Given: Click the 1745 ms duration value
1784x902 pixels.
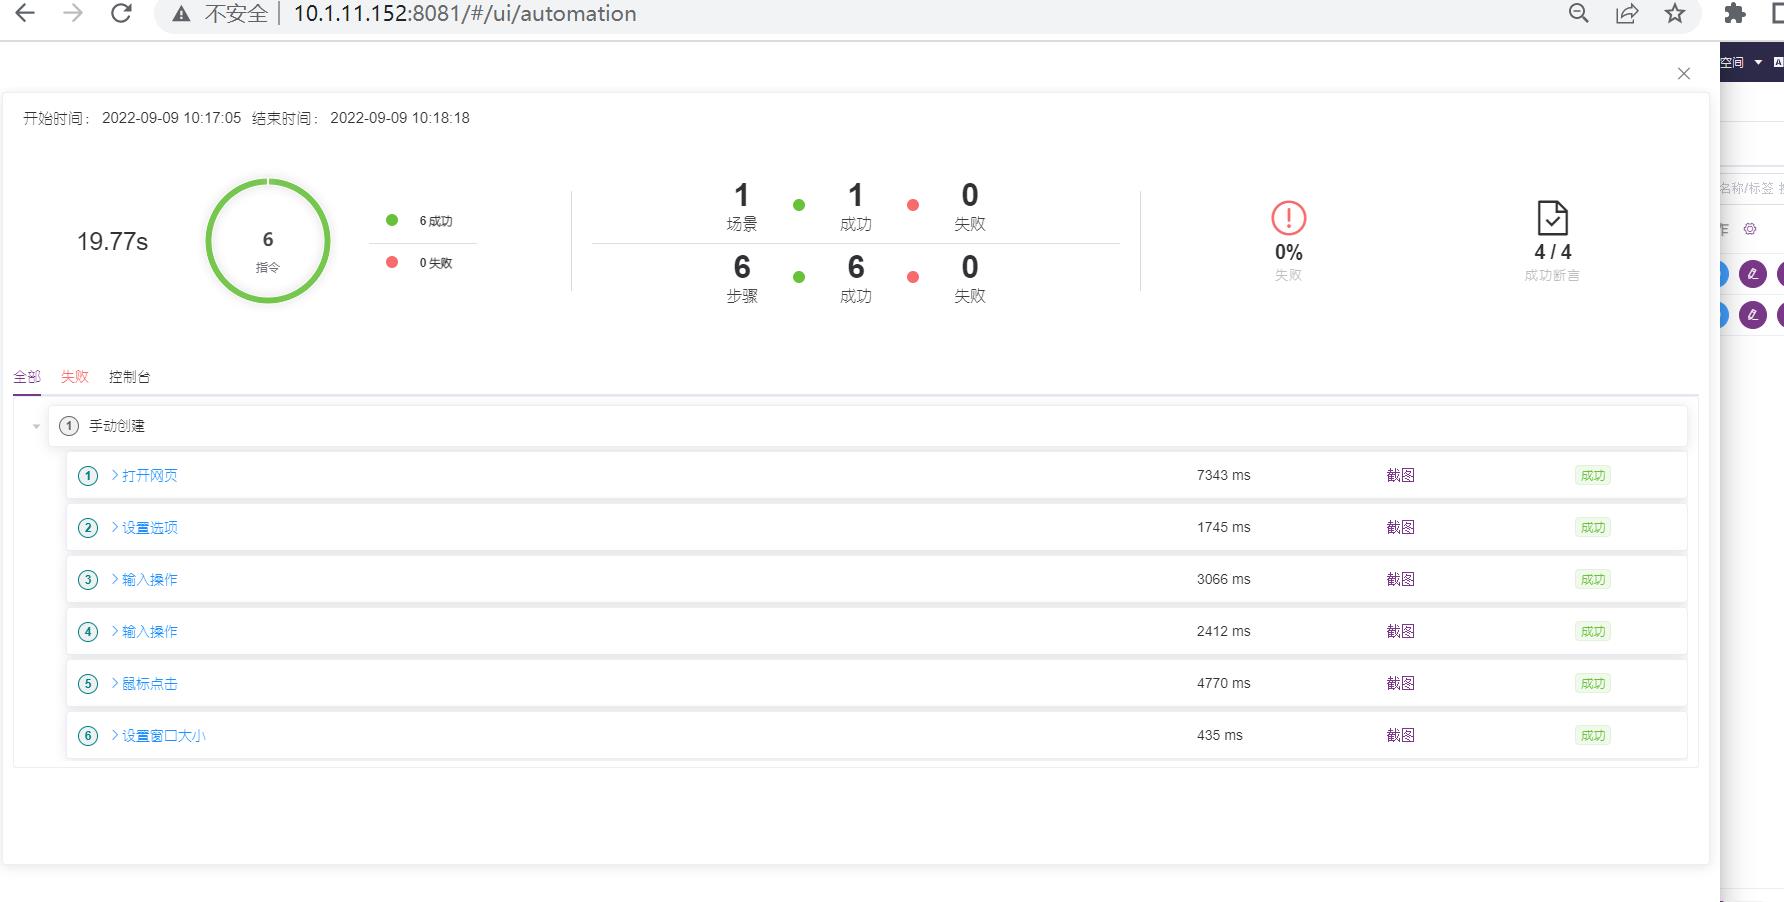Looking at the screenshot, I should coord(1223,527).
